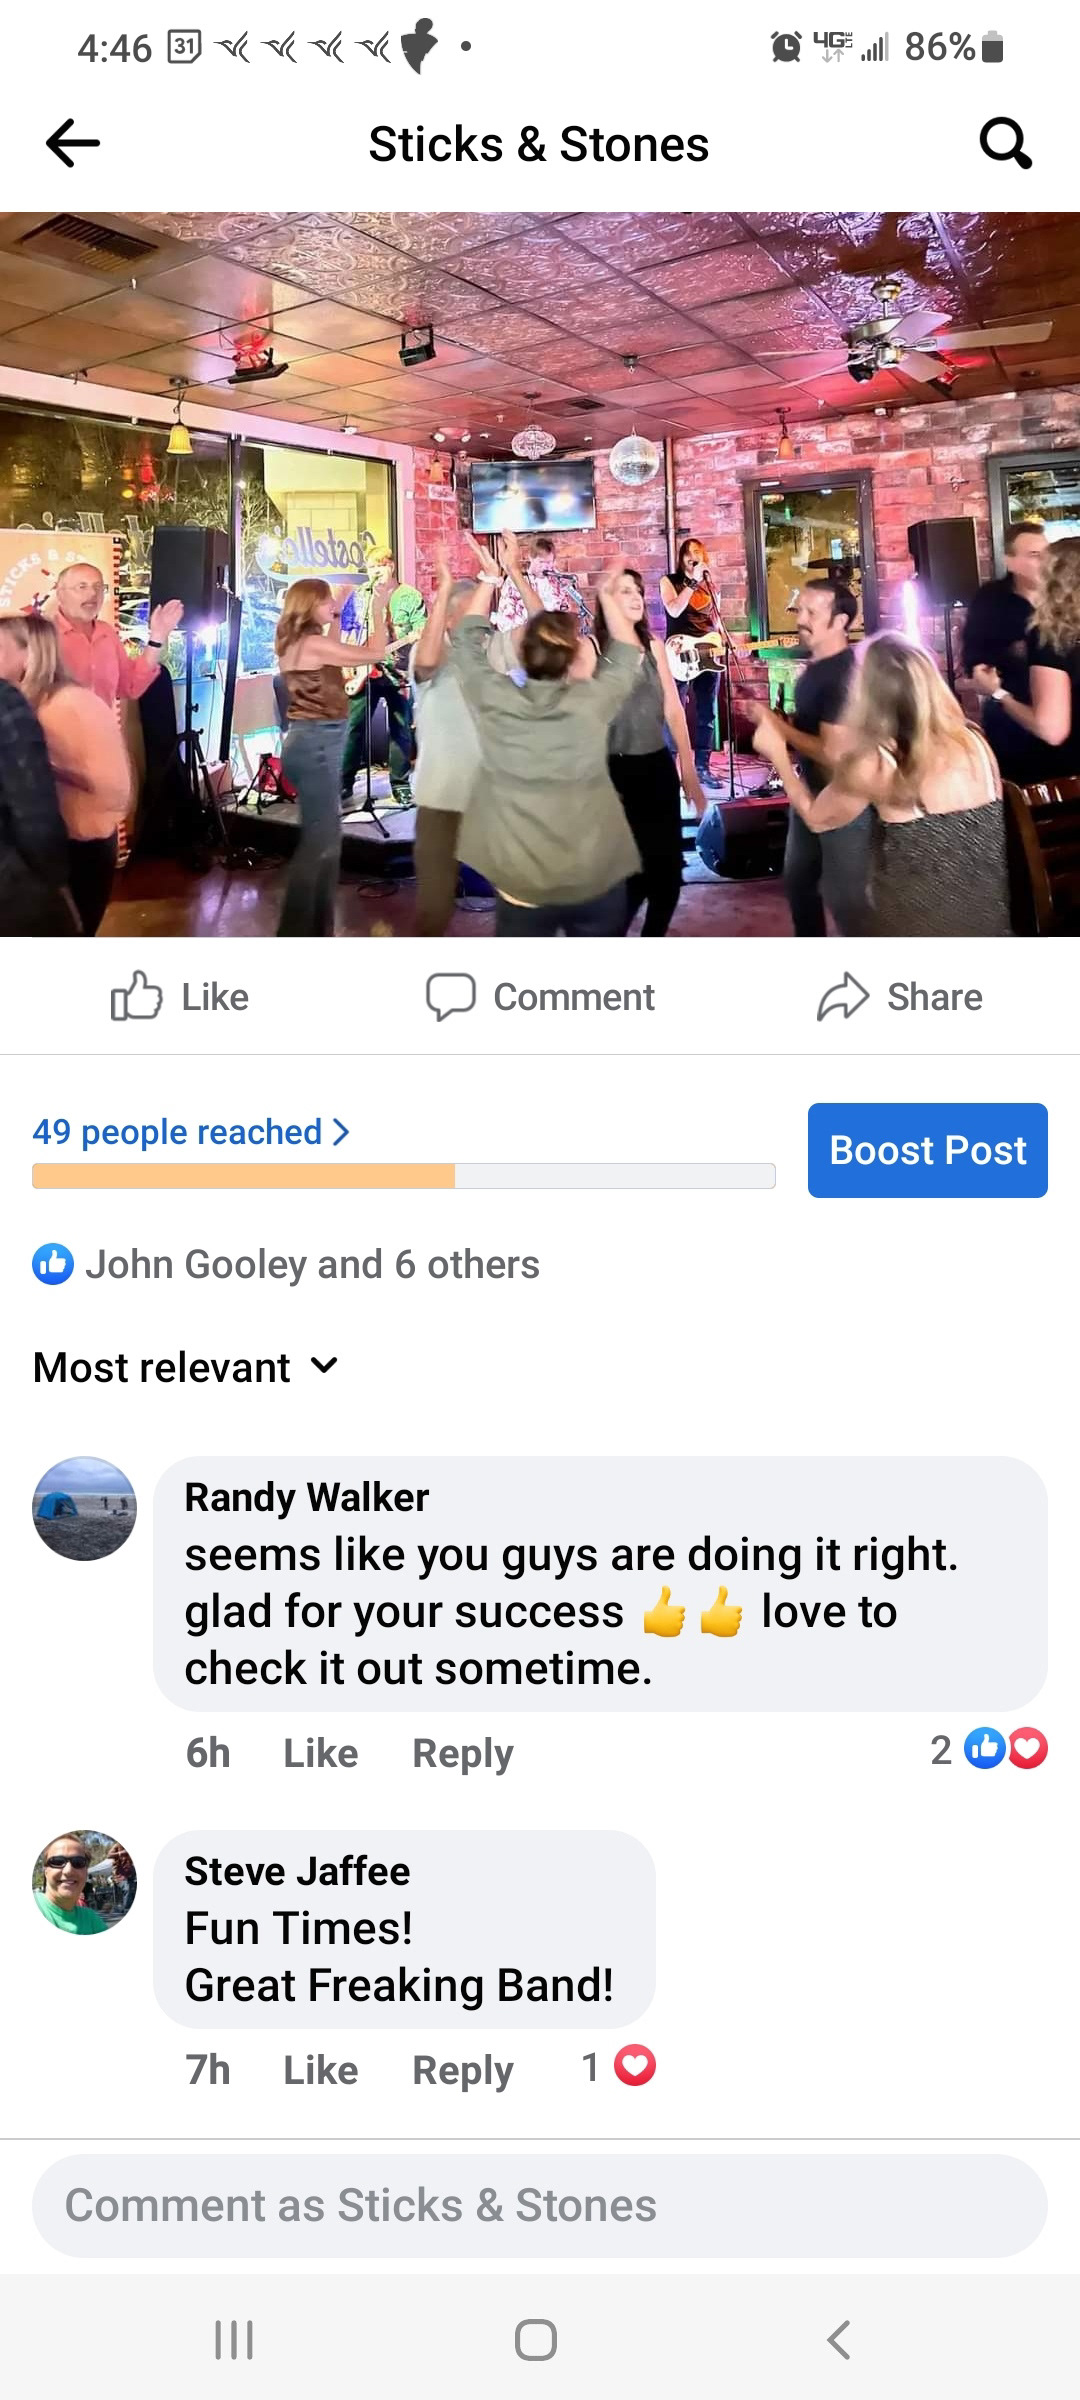Open the band photo in full view

click(540, 574)
